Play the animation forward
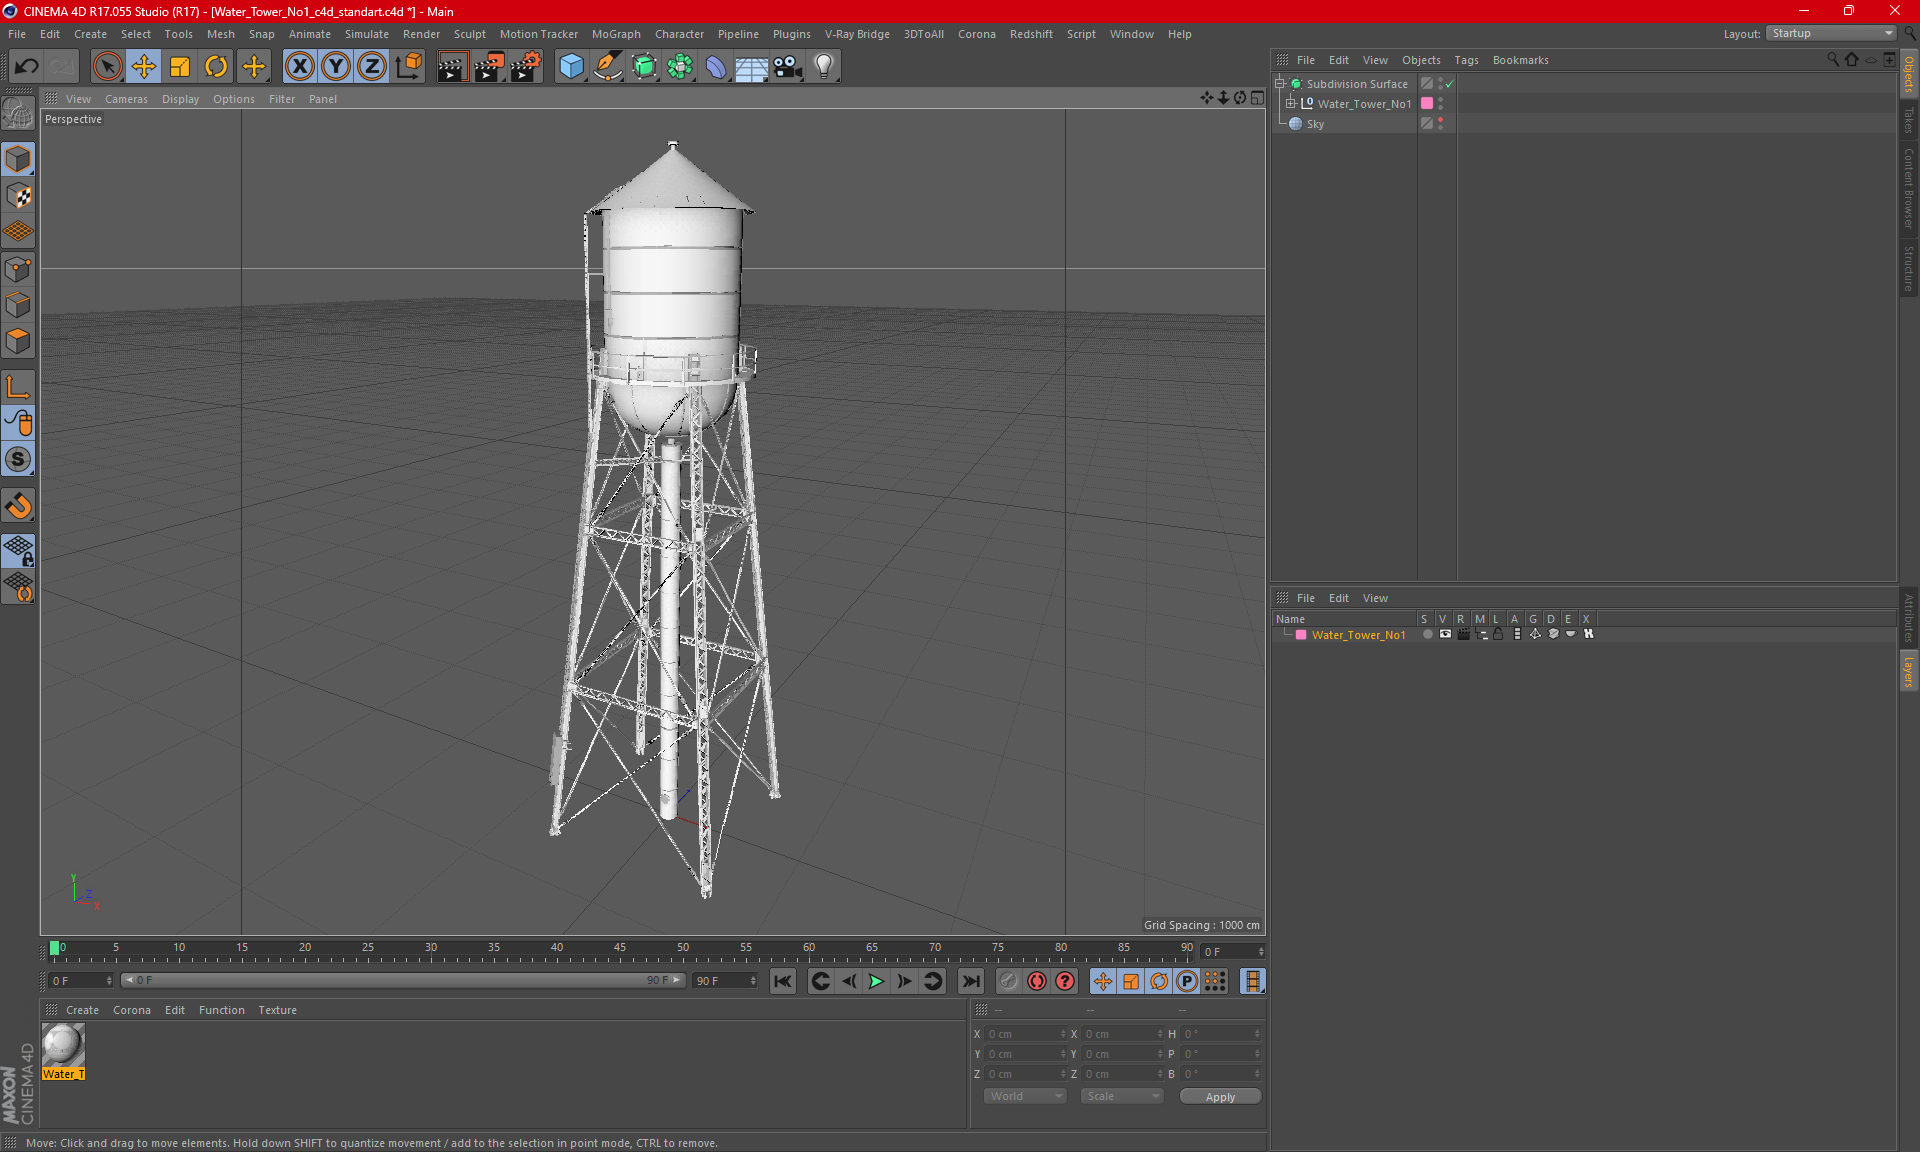Screen dimensions: 1920x1152 pyautogui.click(x=876, y=982)
